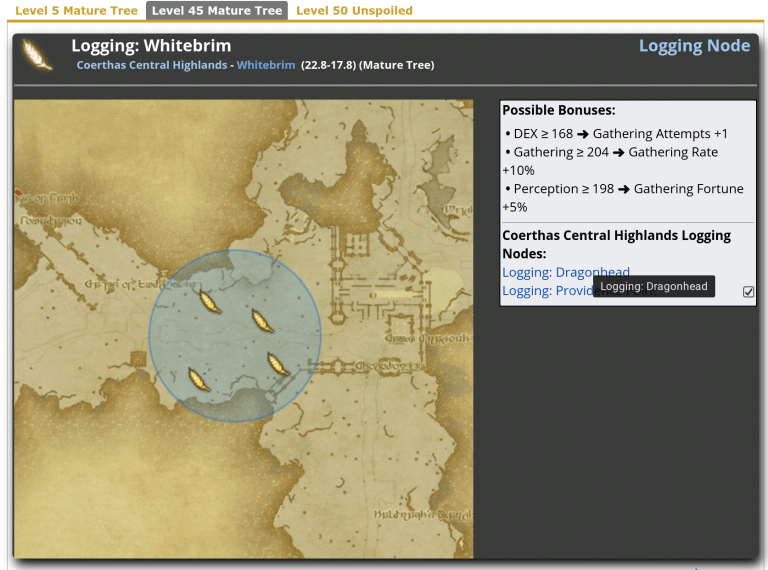Click the Possible Bonuses heading
Viewport: 768px width, 570px height.
[x=559, y=110]
